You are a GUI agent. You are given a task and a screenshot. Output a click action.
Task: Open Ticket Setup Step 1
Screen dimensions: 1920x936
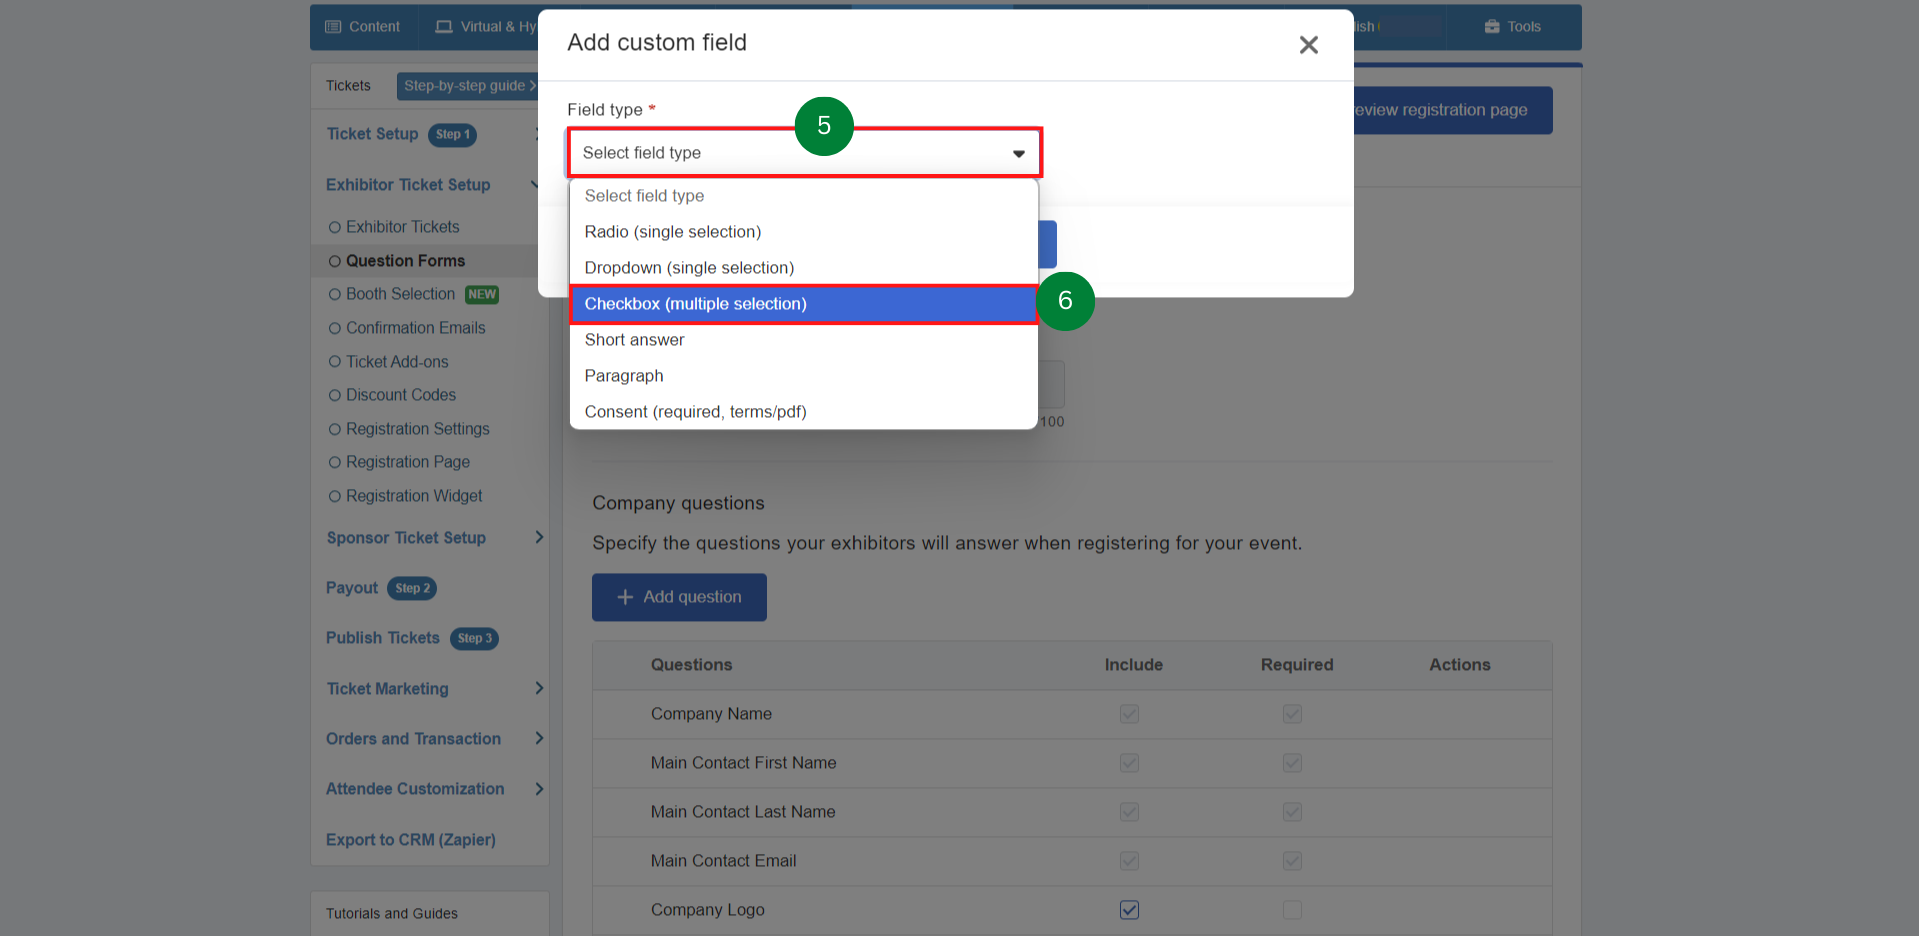(x=401, y=134)
